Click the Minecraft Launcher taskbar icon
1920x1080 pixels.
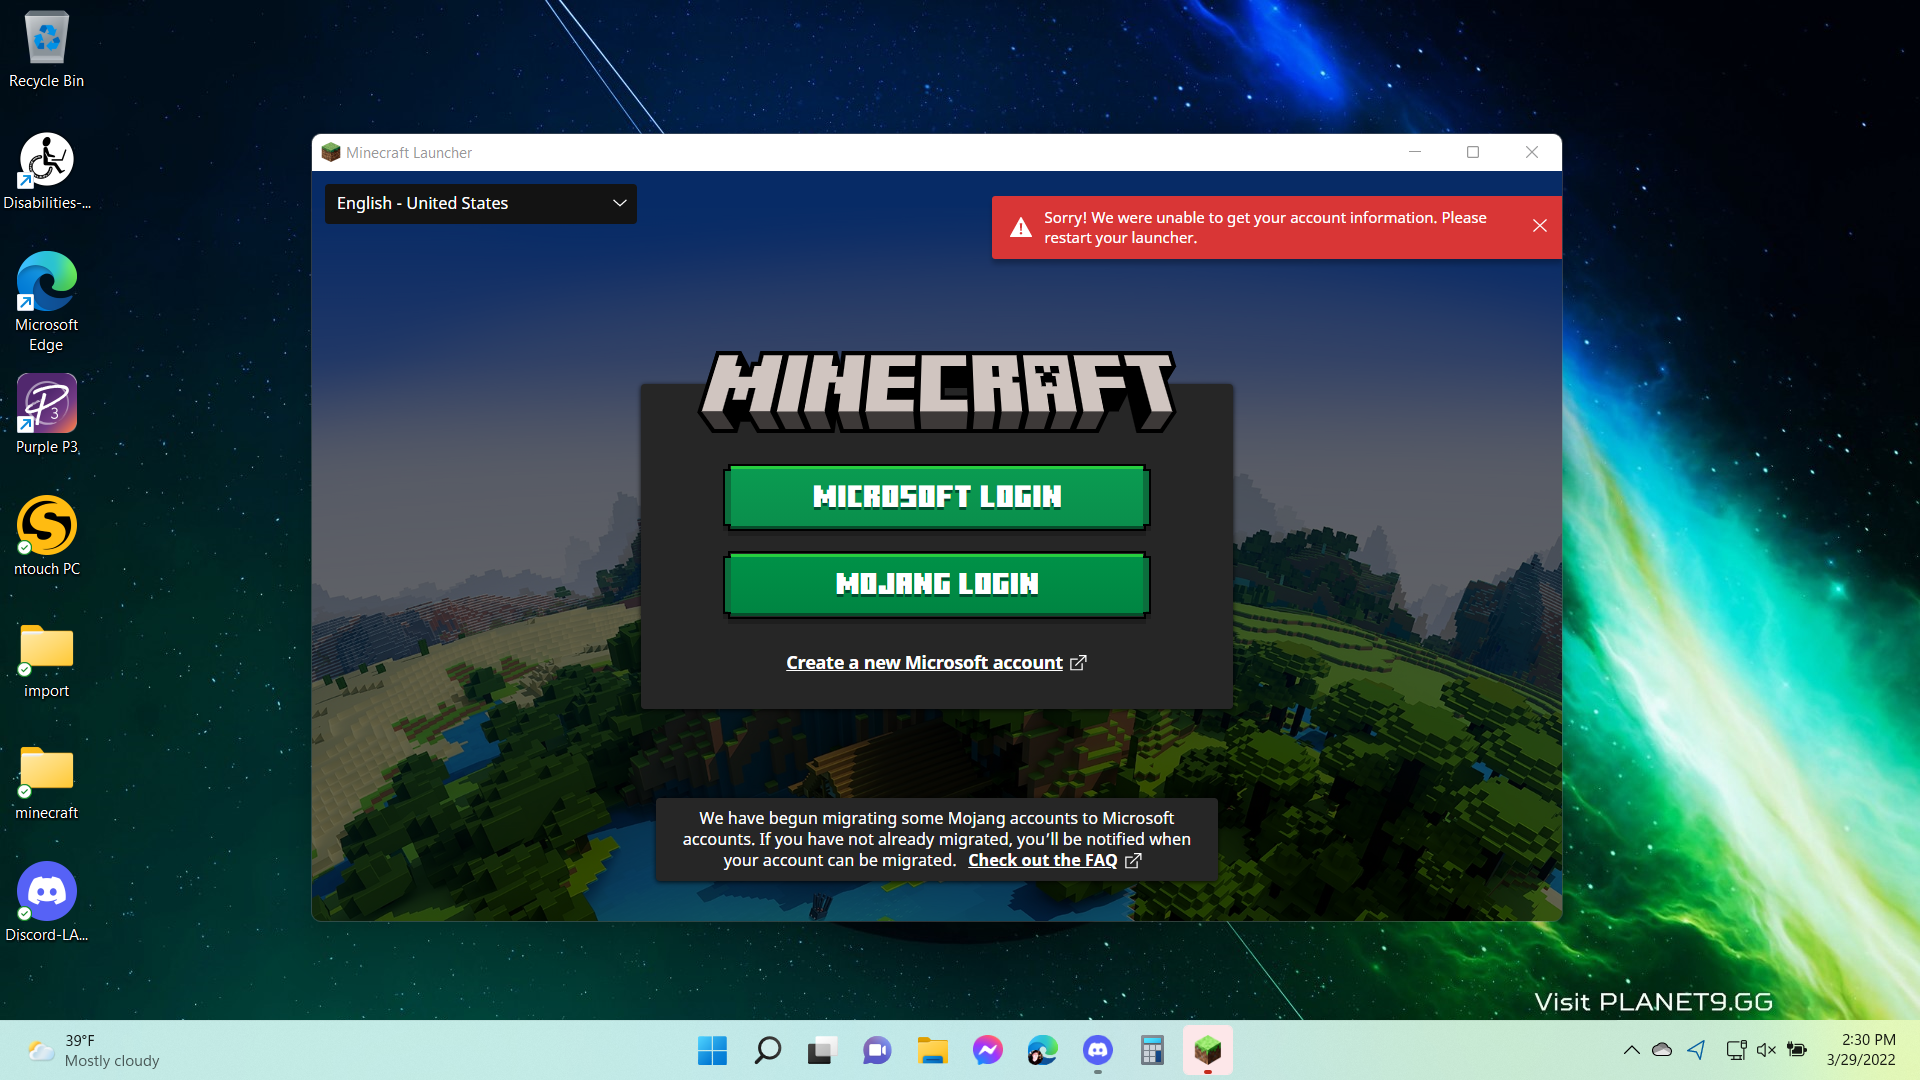pyautogui.click(x=1207, y=1050)
